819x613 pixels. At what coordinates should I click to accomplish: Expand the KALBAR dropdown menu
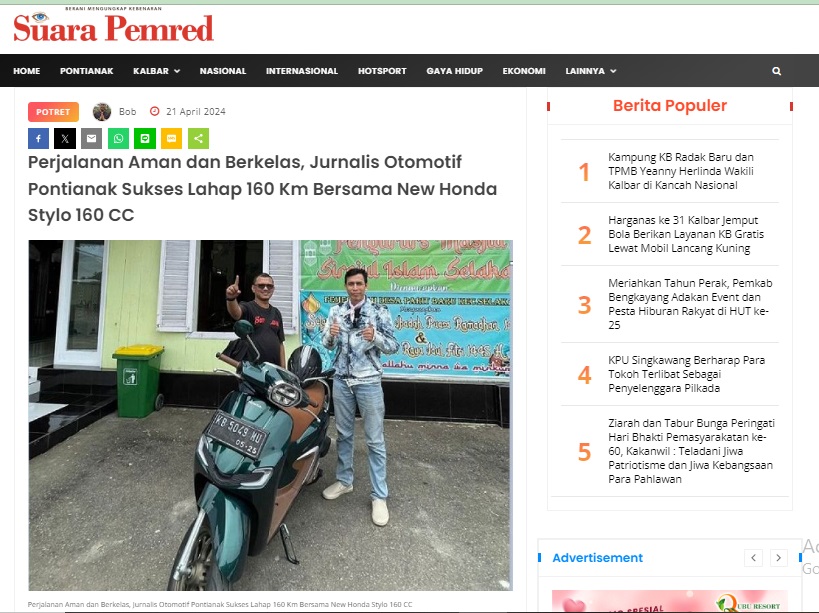point(156,71)
